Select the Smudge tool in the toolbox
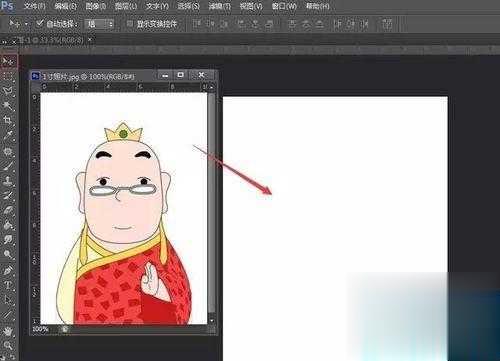The width and height of the screenshot is (500, 361). 8,240
